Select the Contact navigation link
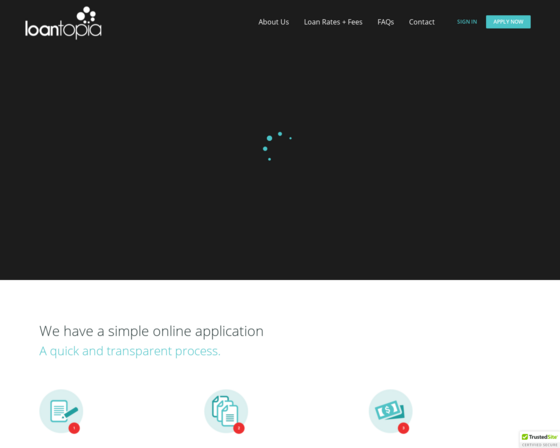The height and width of the screenshot is (448, 560). [421, 22]
